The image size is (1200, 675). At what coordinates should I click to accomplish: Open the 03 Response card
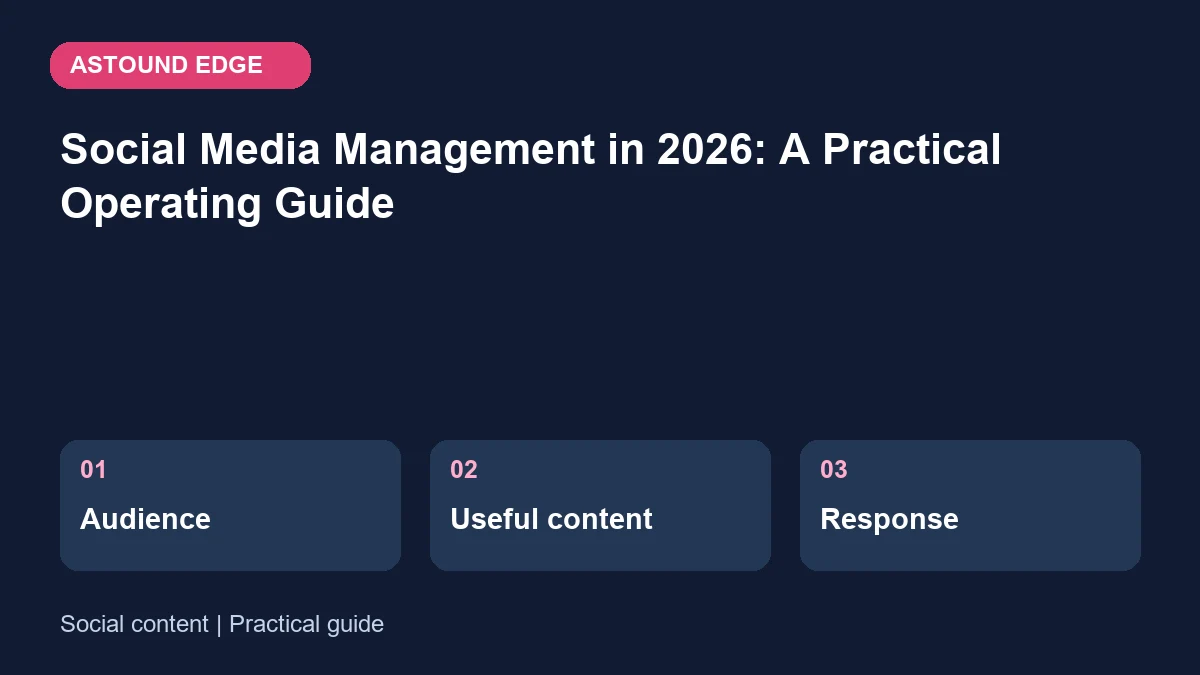[970, 505]
